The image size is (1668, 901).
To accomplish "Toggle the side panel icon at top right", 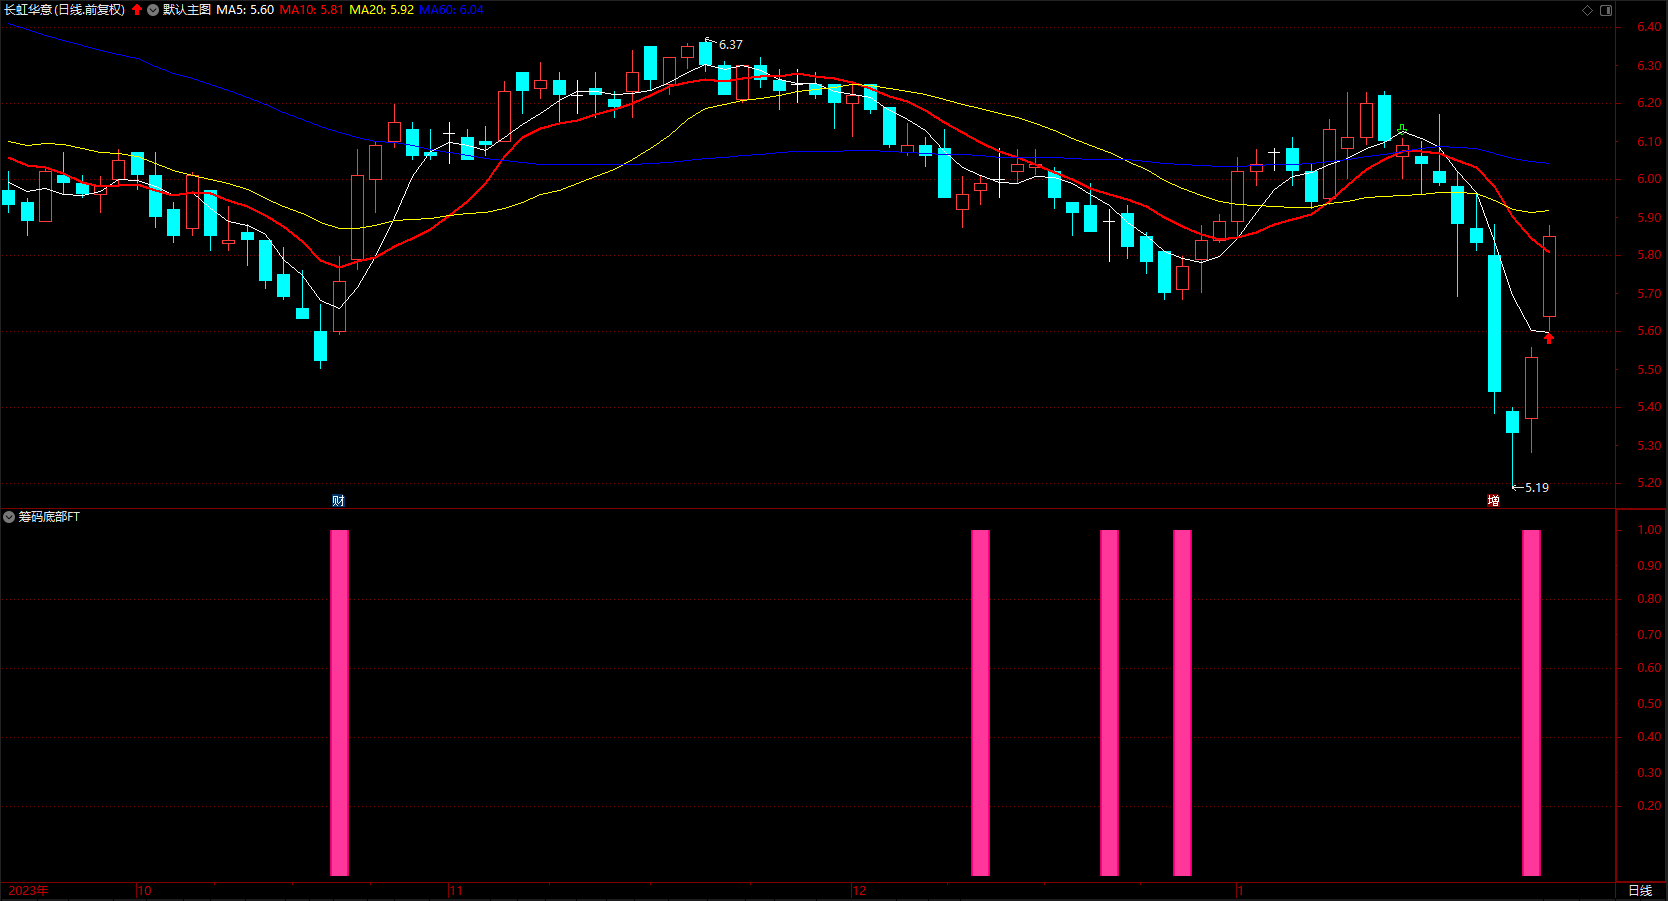I will pos(1606,10).
